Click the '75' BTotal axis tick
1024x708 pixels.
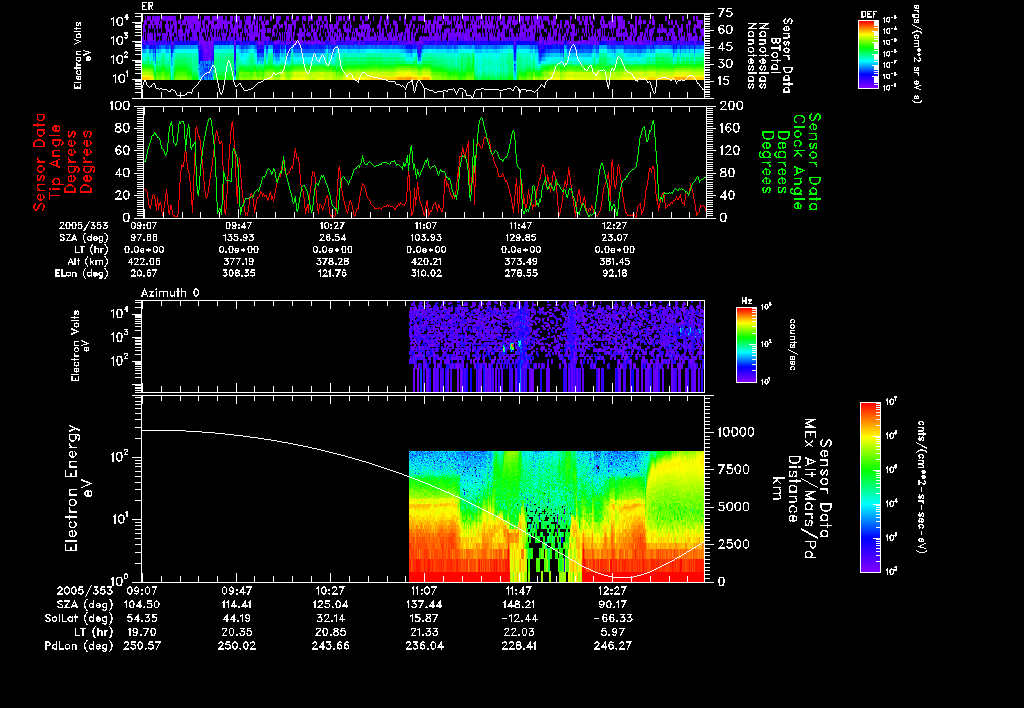coord(726,13)
